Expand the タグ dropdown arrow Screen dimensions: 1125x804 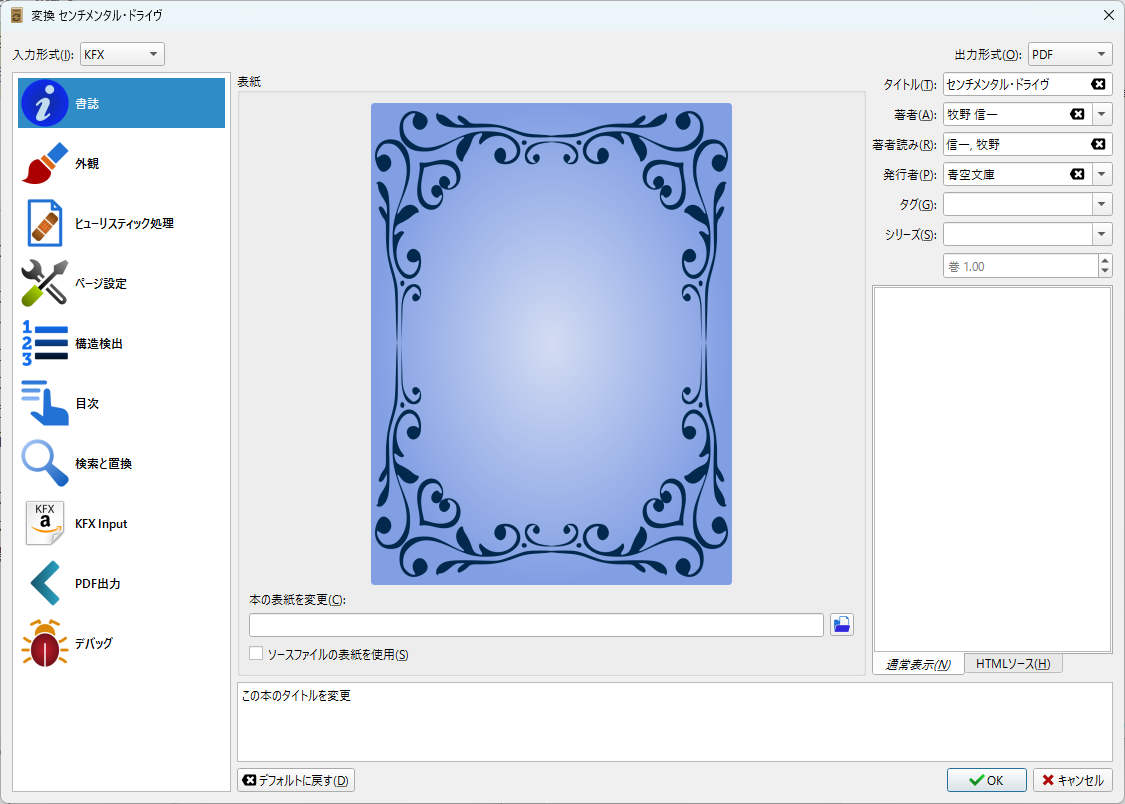pos(1102,204)
